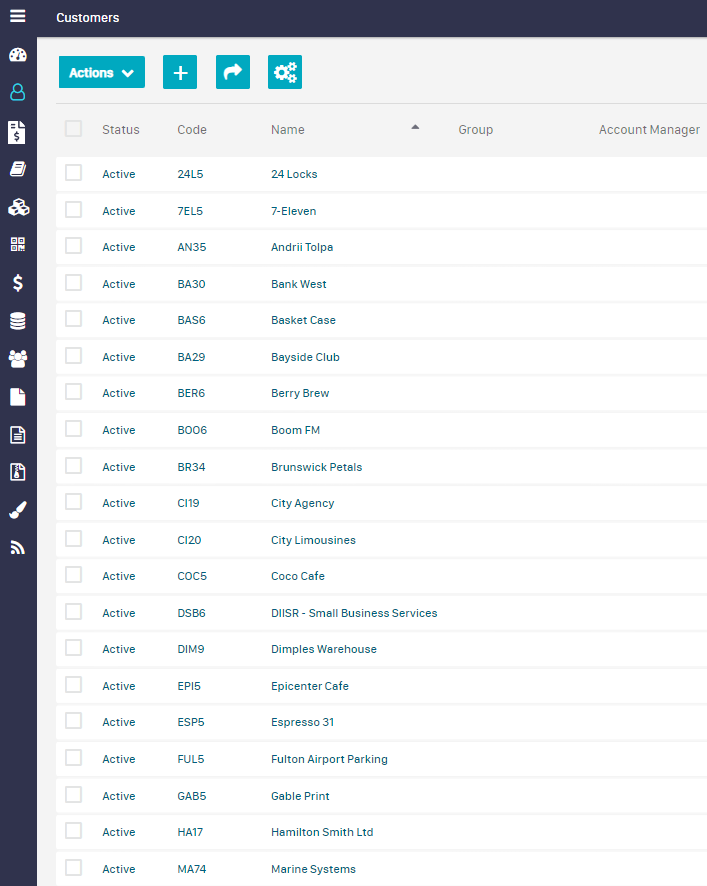The width and height of the screenshot is (707, 886).
Task: Open the Fulton Airport Parking customer
Action: (329, 759)
